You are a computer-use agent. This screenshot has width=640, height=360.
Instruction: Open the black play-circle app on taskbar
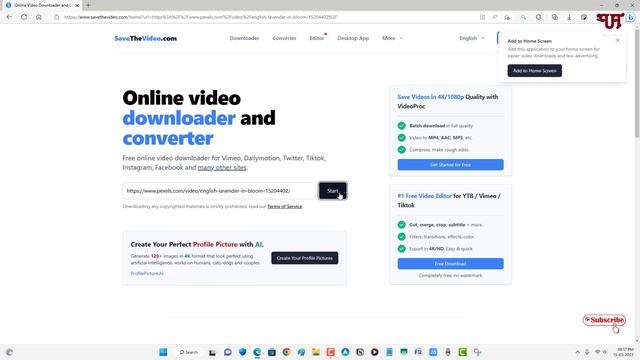[374, 352]
